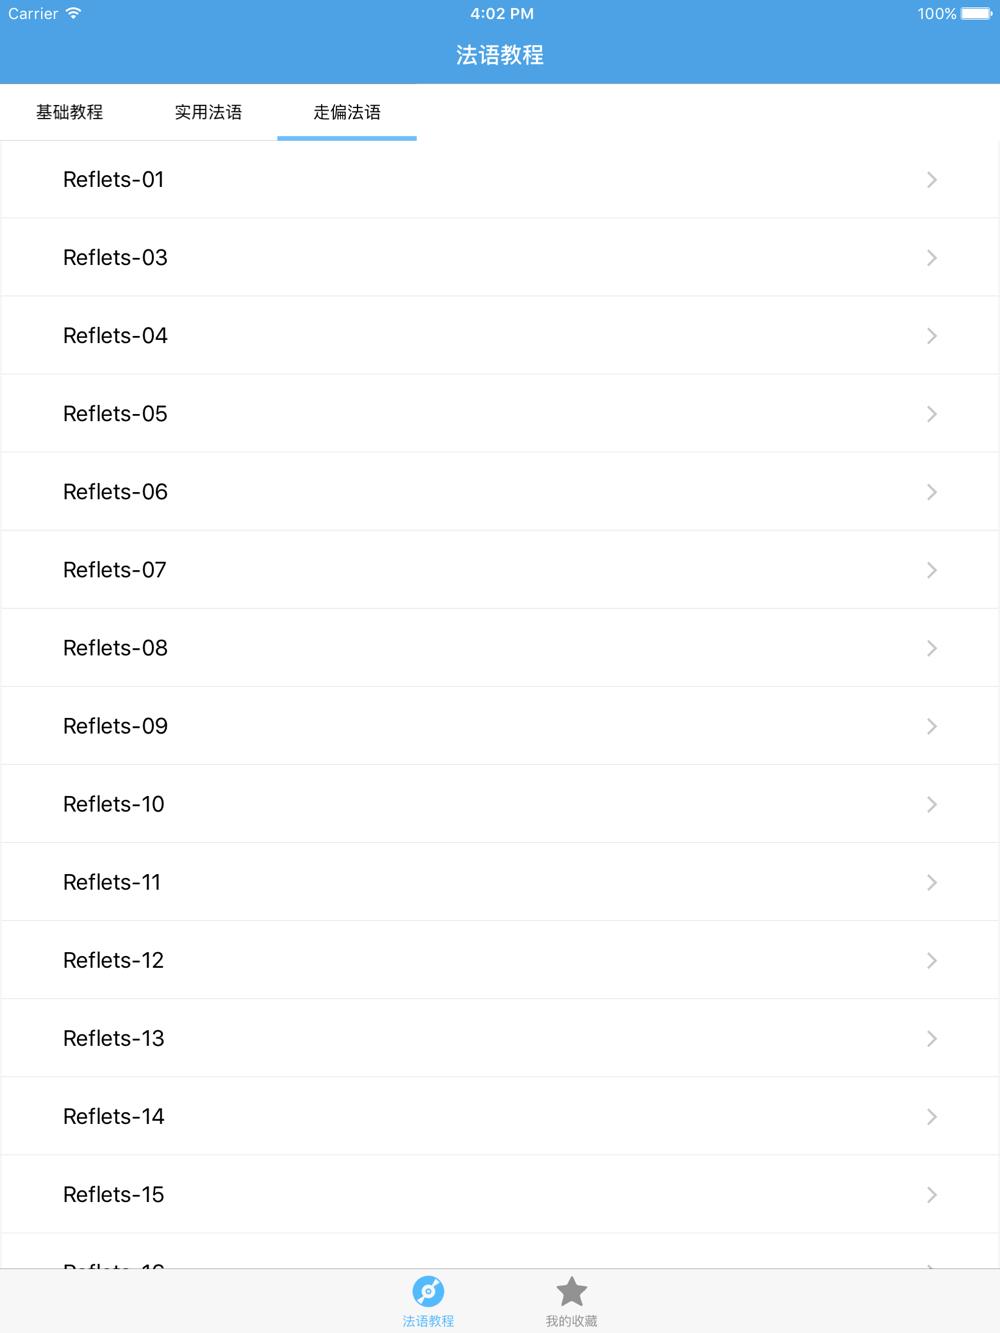Viewport: 1000px width, 1333px height.
Task: Tap the chevron beside Reflets-09
Action: point(931,726)
